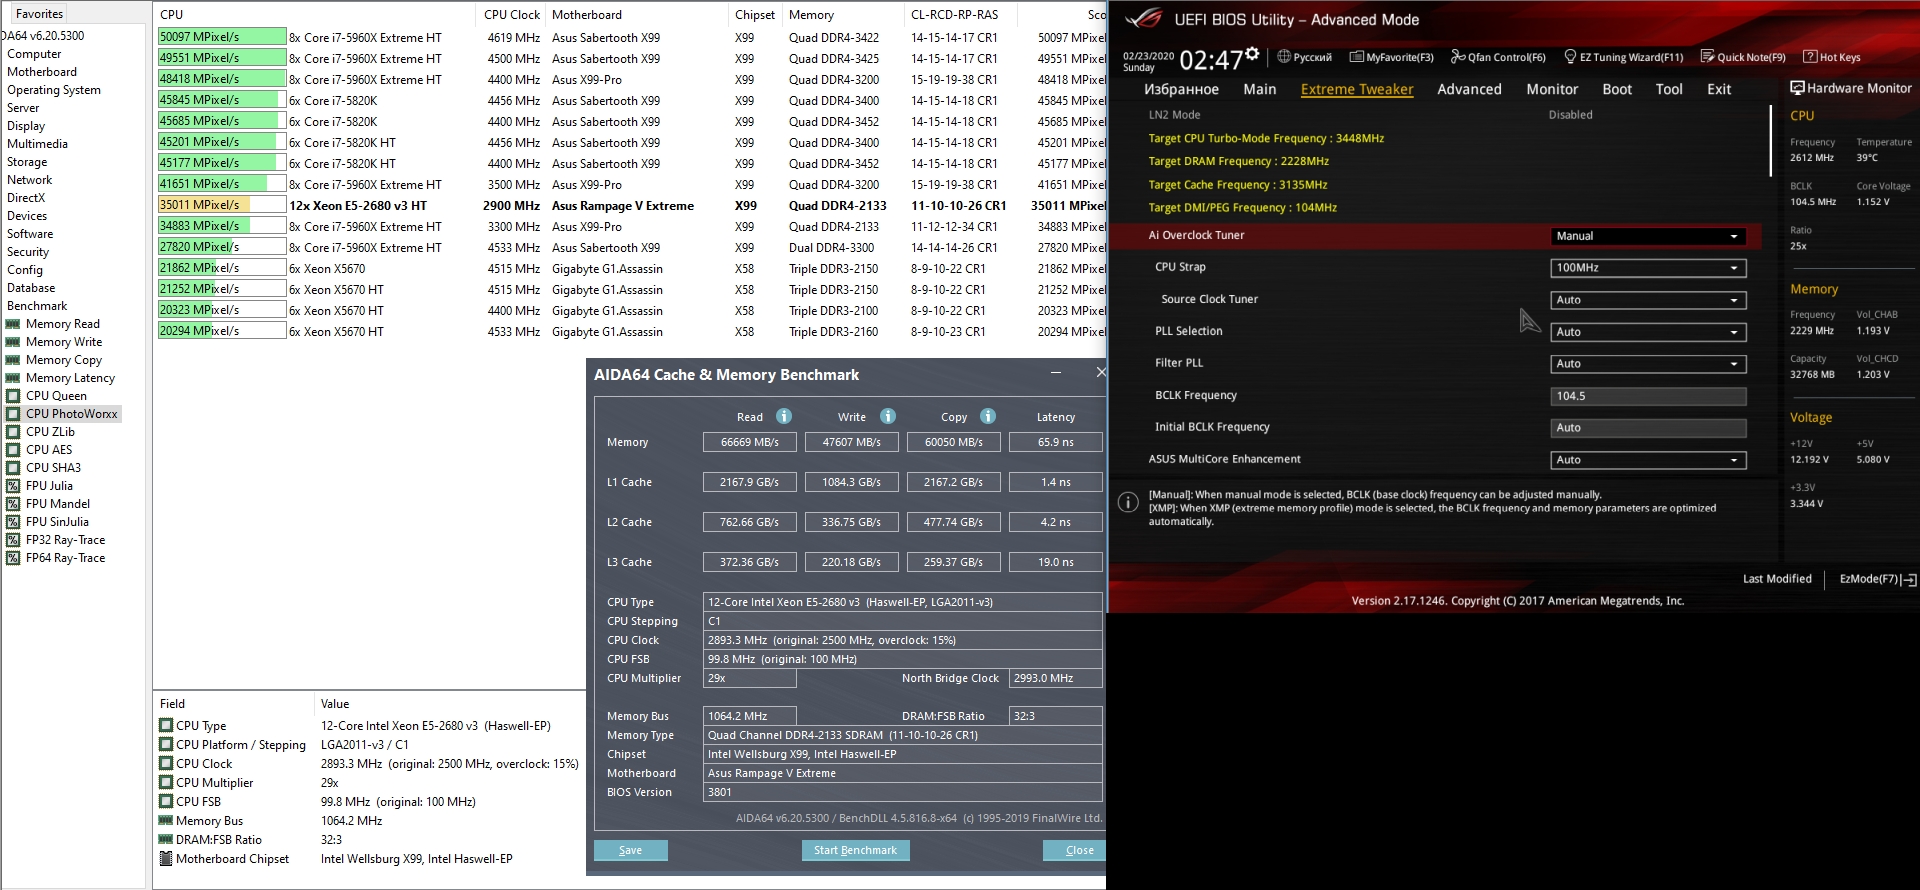
Task: Click the Chipset column header
Action: (755, 15)
